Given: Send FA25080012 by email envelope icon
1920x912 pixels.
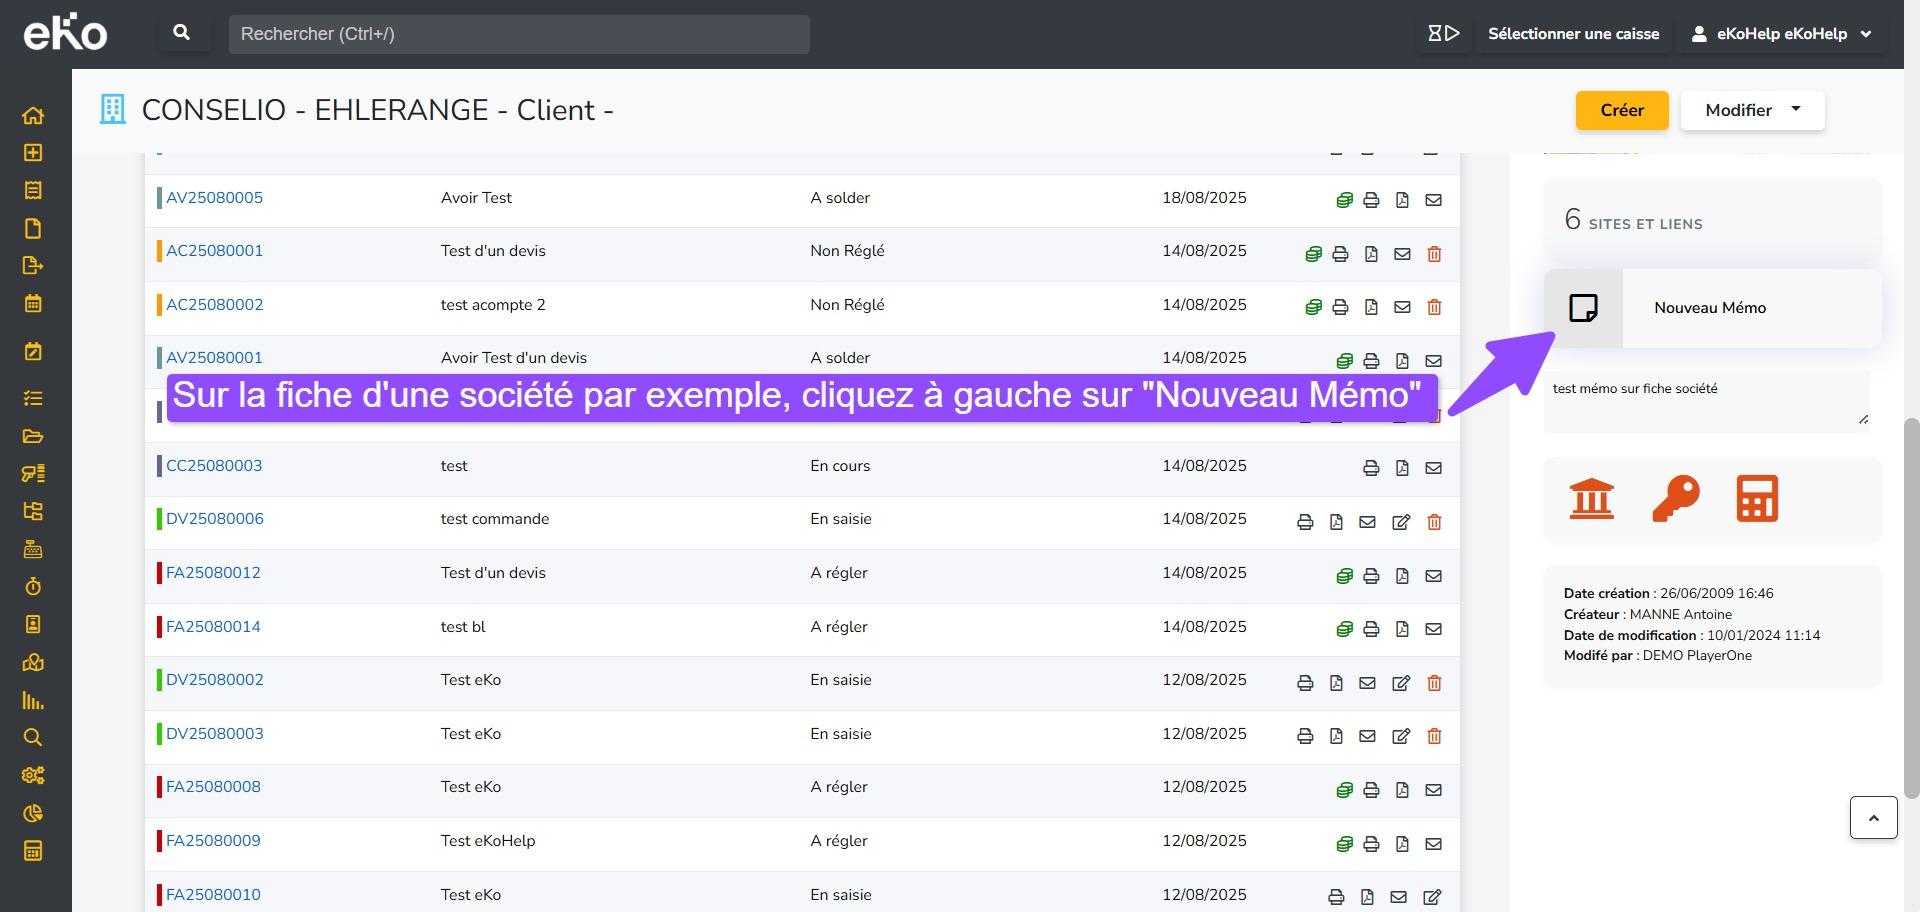Looking at the screenshot, I should coord(1433,576).
